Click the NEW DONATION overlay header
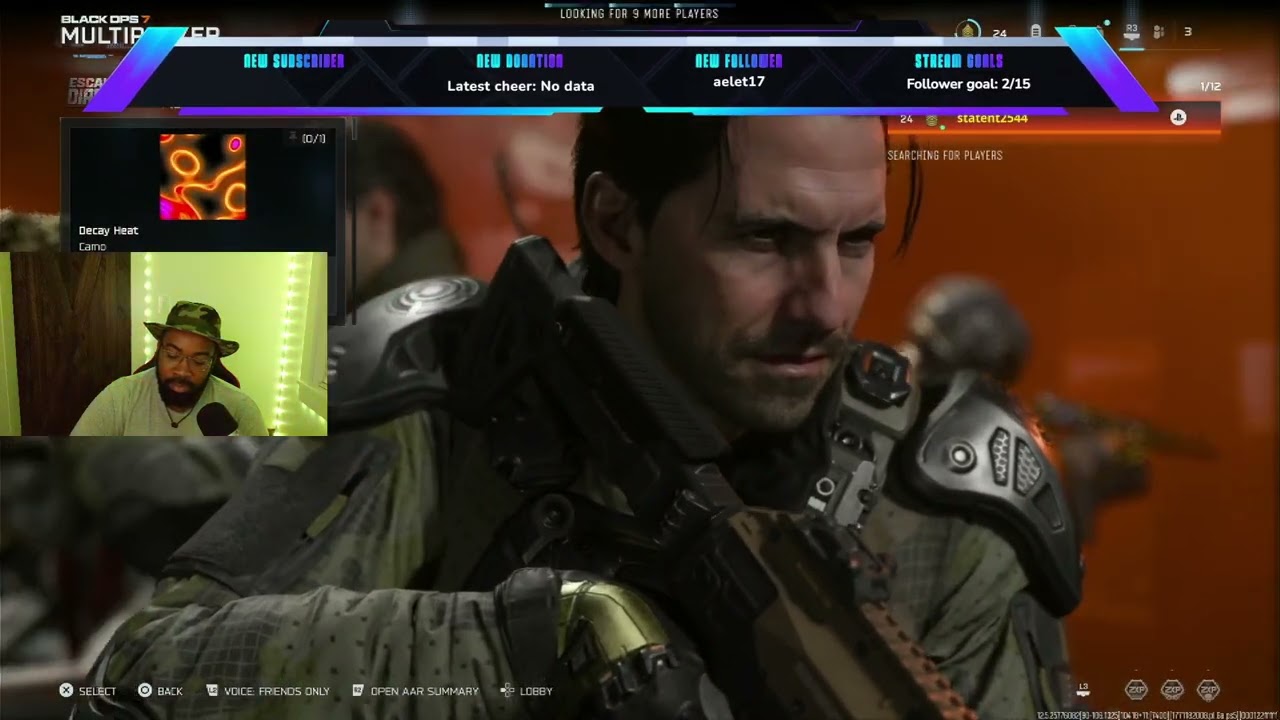 pyautogui.click(x=520, y=61)
